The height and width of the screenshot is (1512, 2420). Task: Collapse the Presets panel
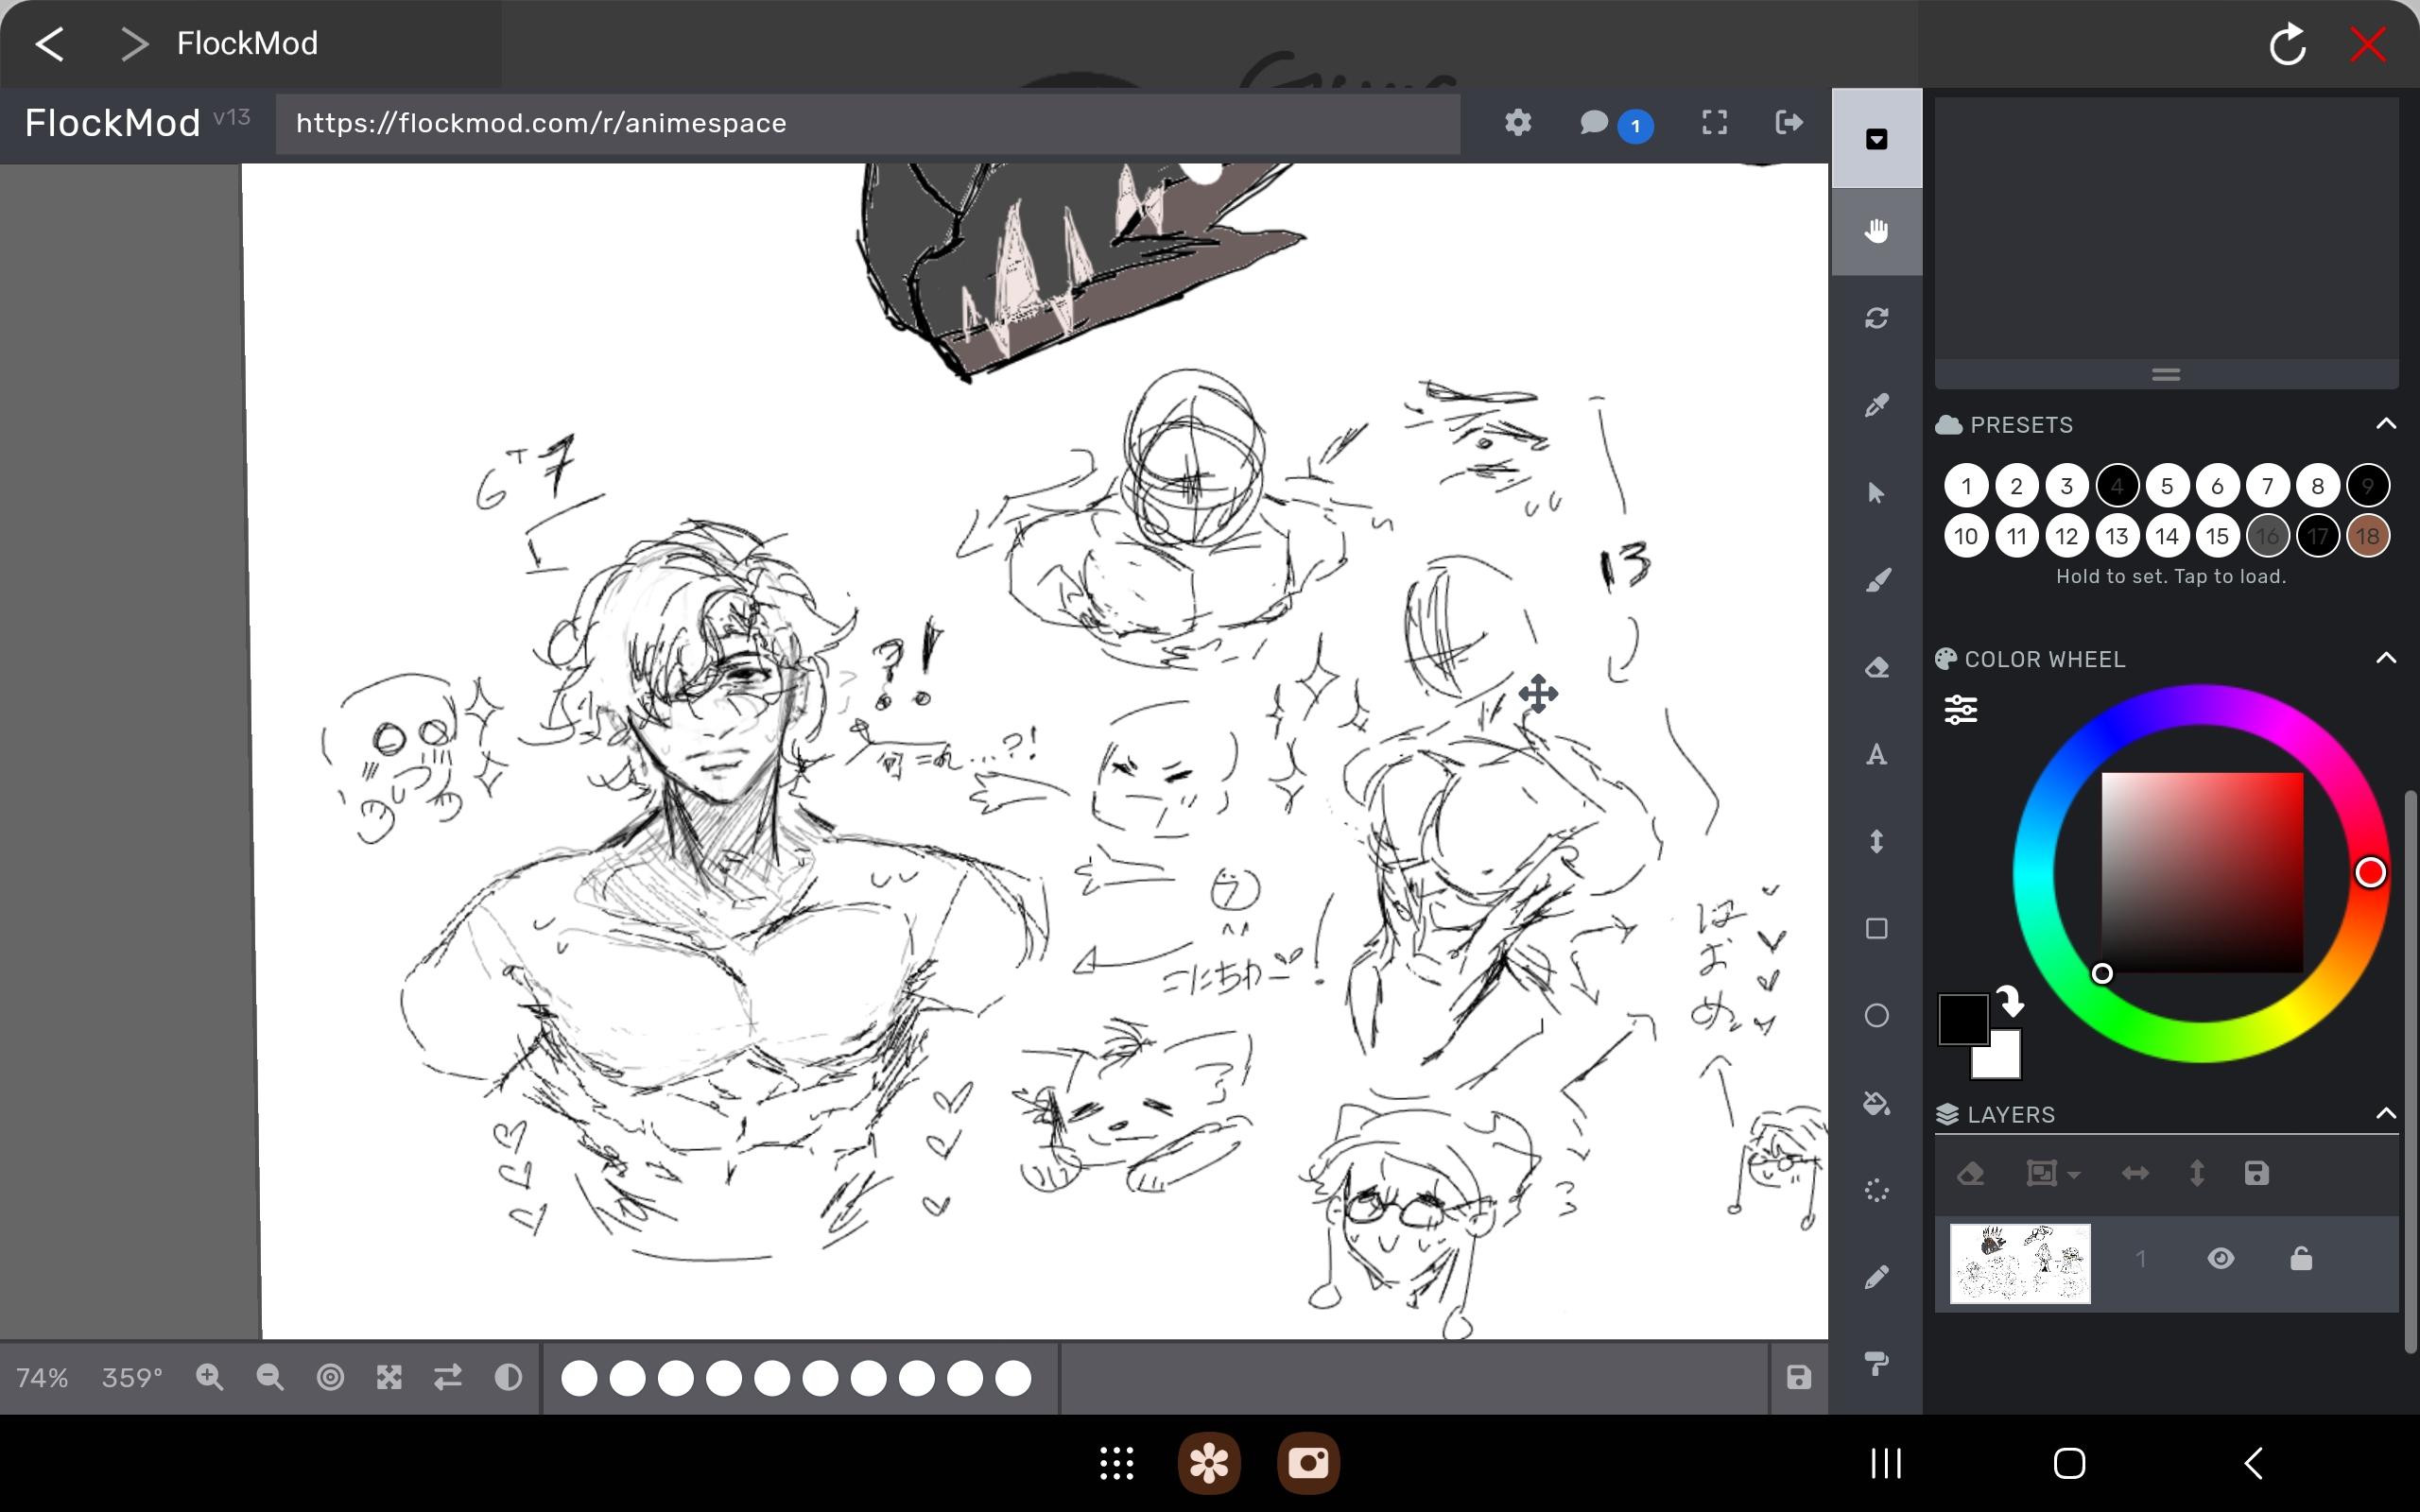tap(2386, 424)
